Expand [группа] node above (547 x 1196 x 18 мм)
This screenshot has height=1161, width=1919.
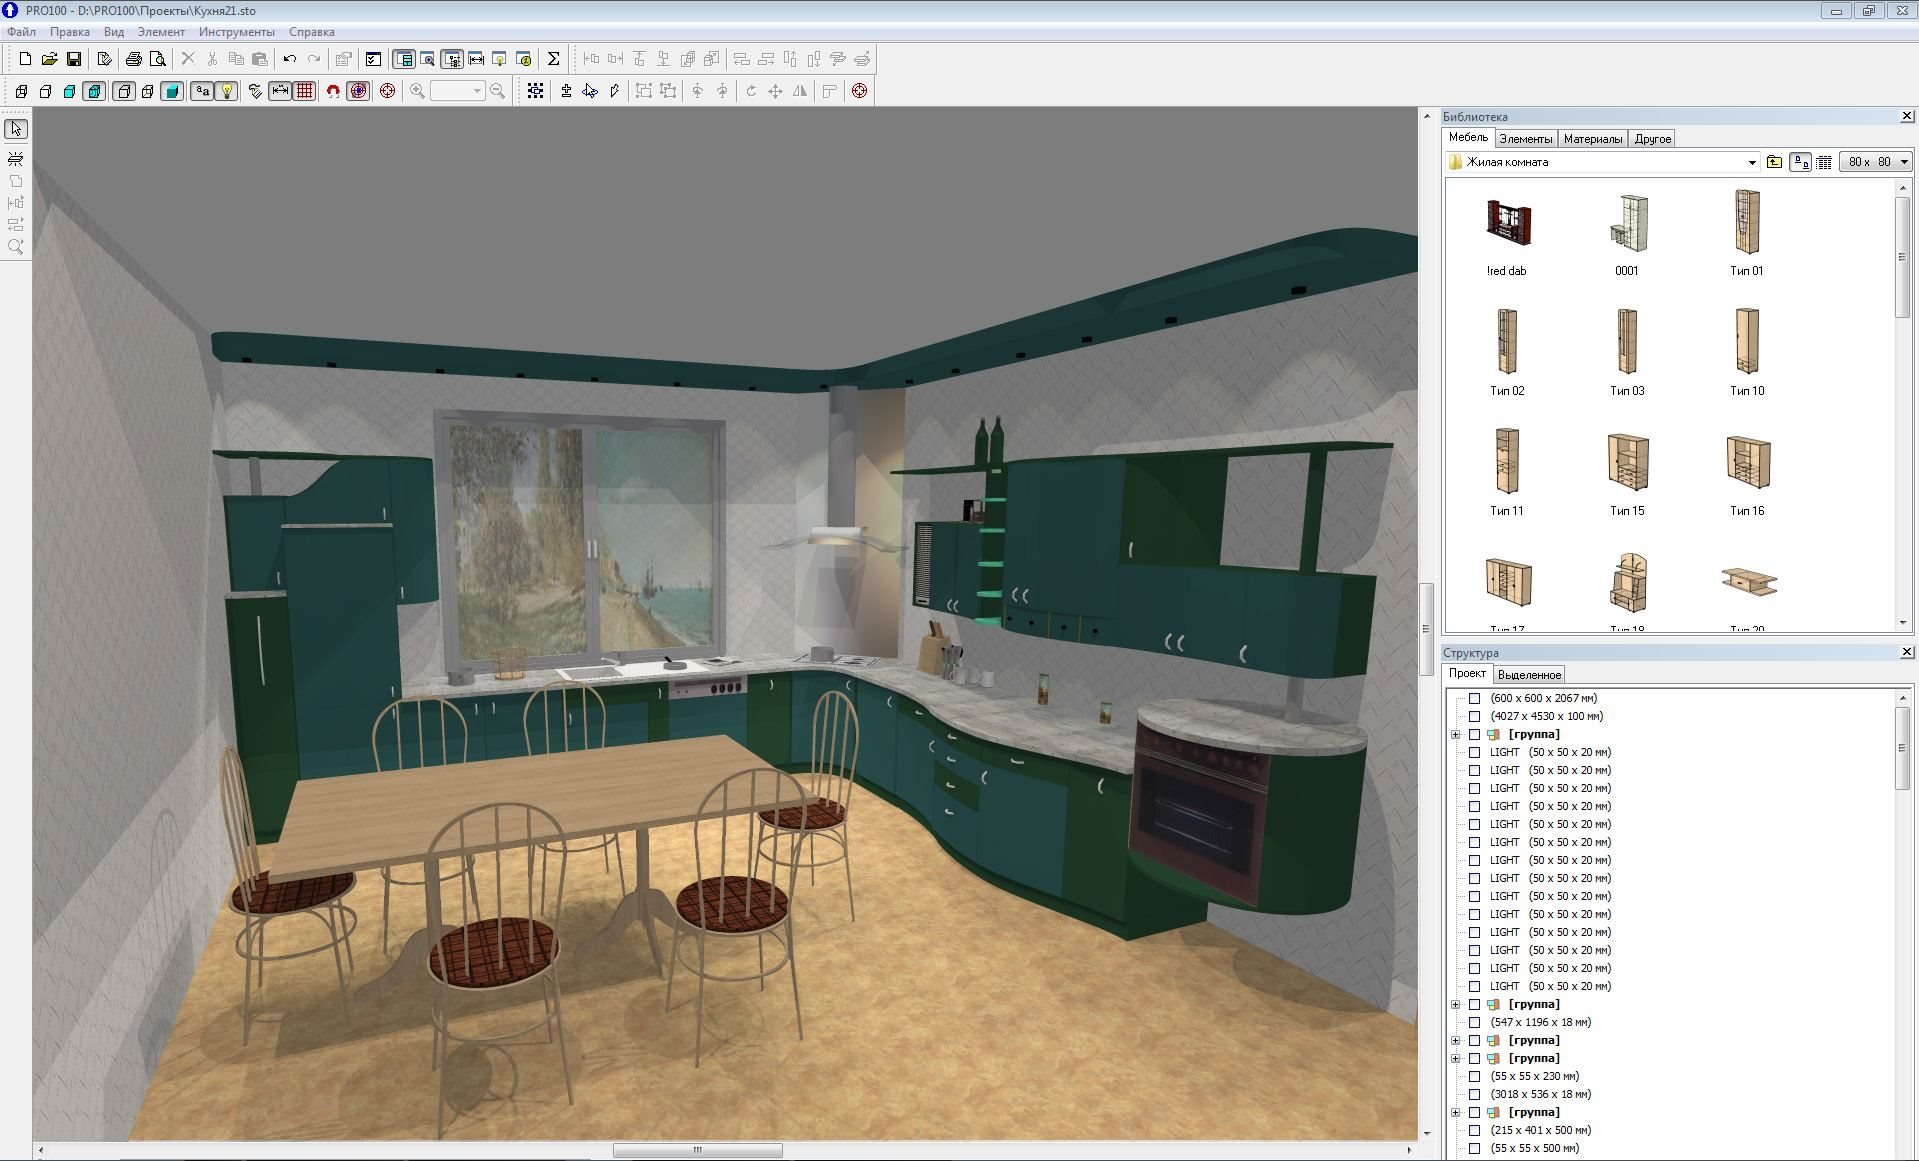click(1456, 1004)
